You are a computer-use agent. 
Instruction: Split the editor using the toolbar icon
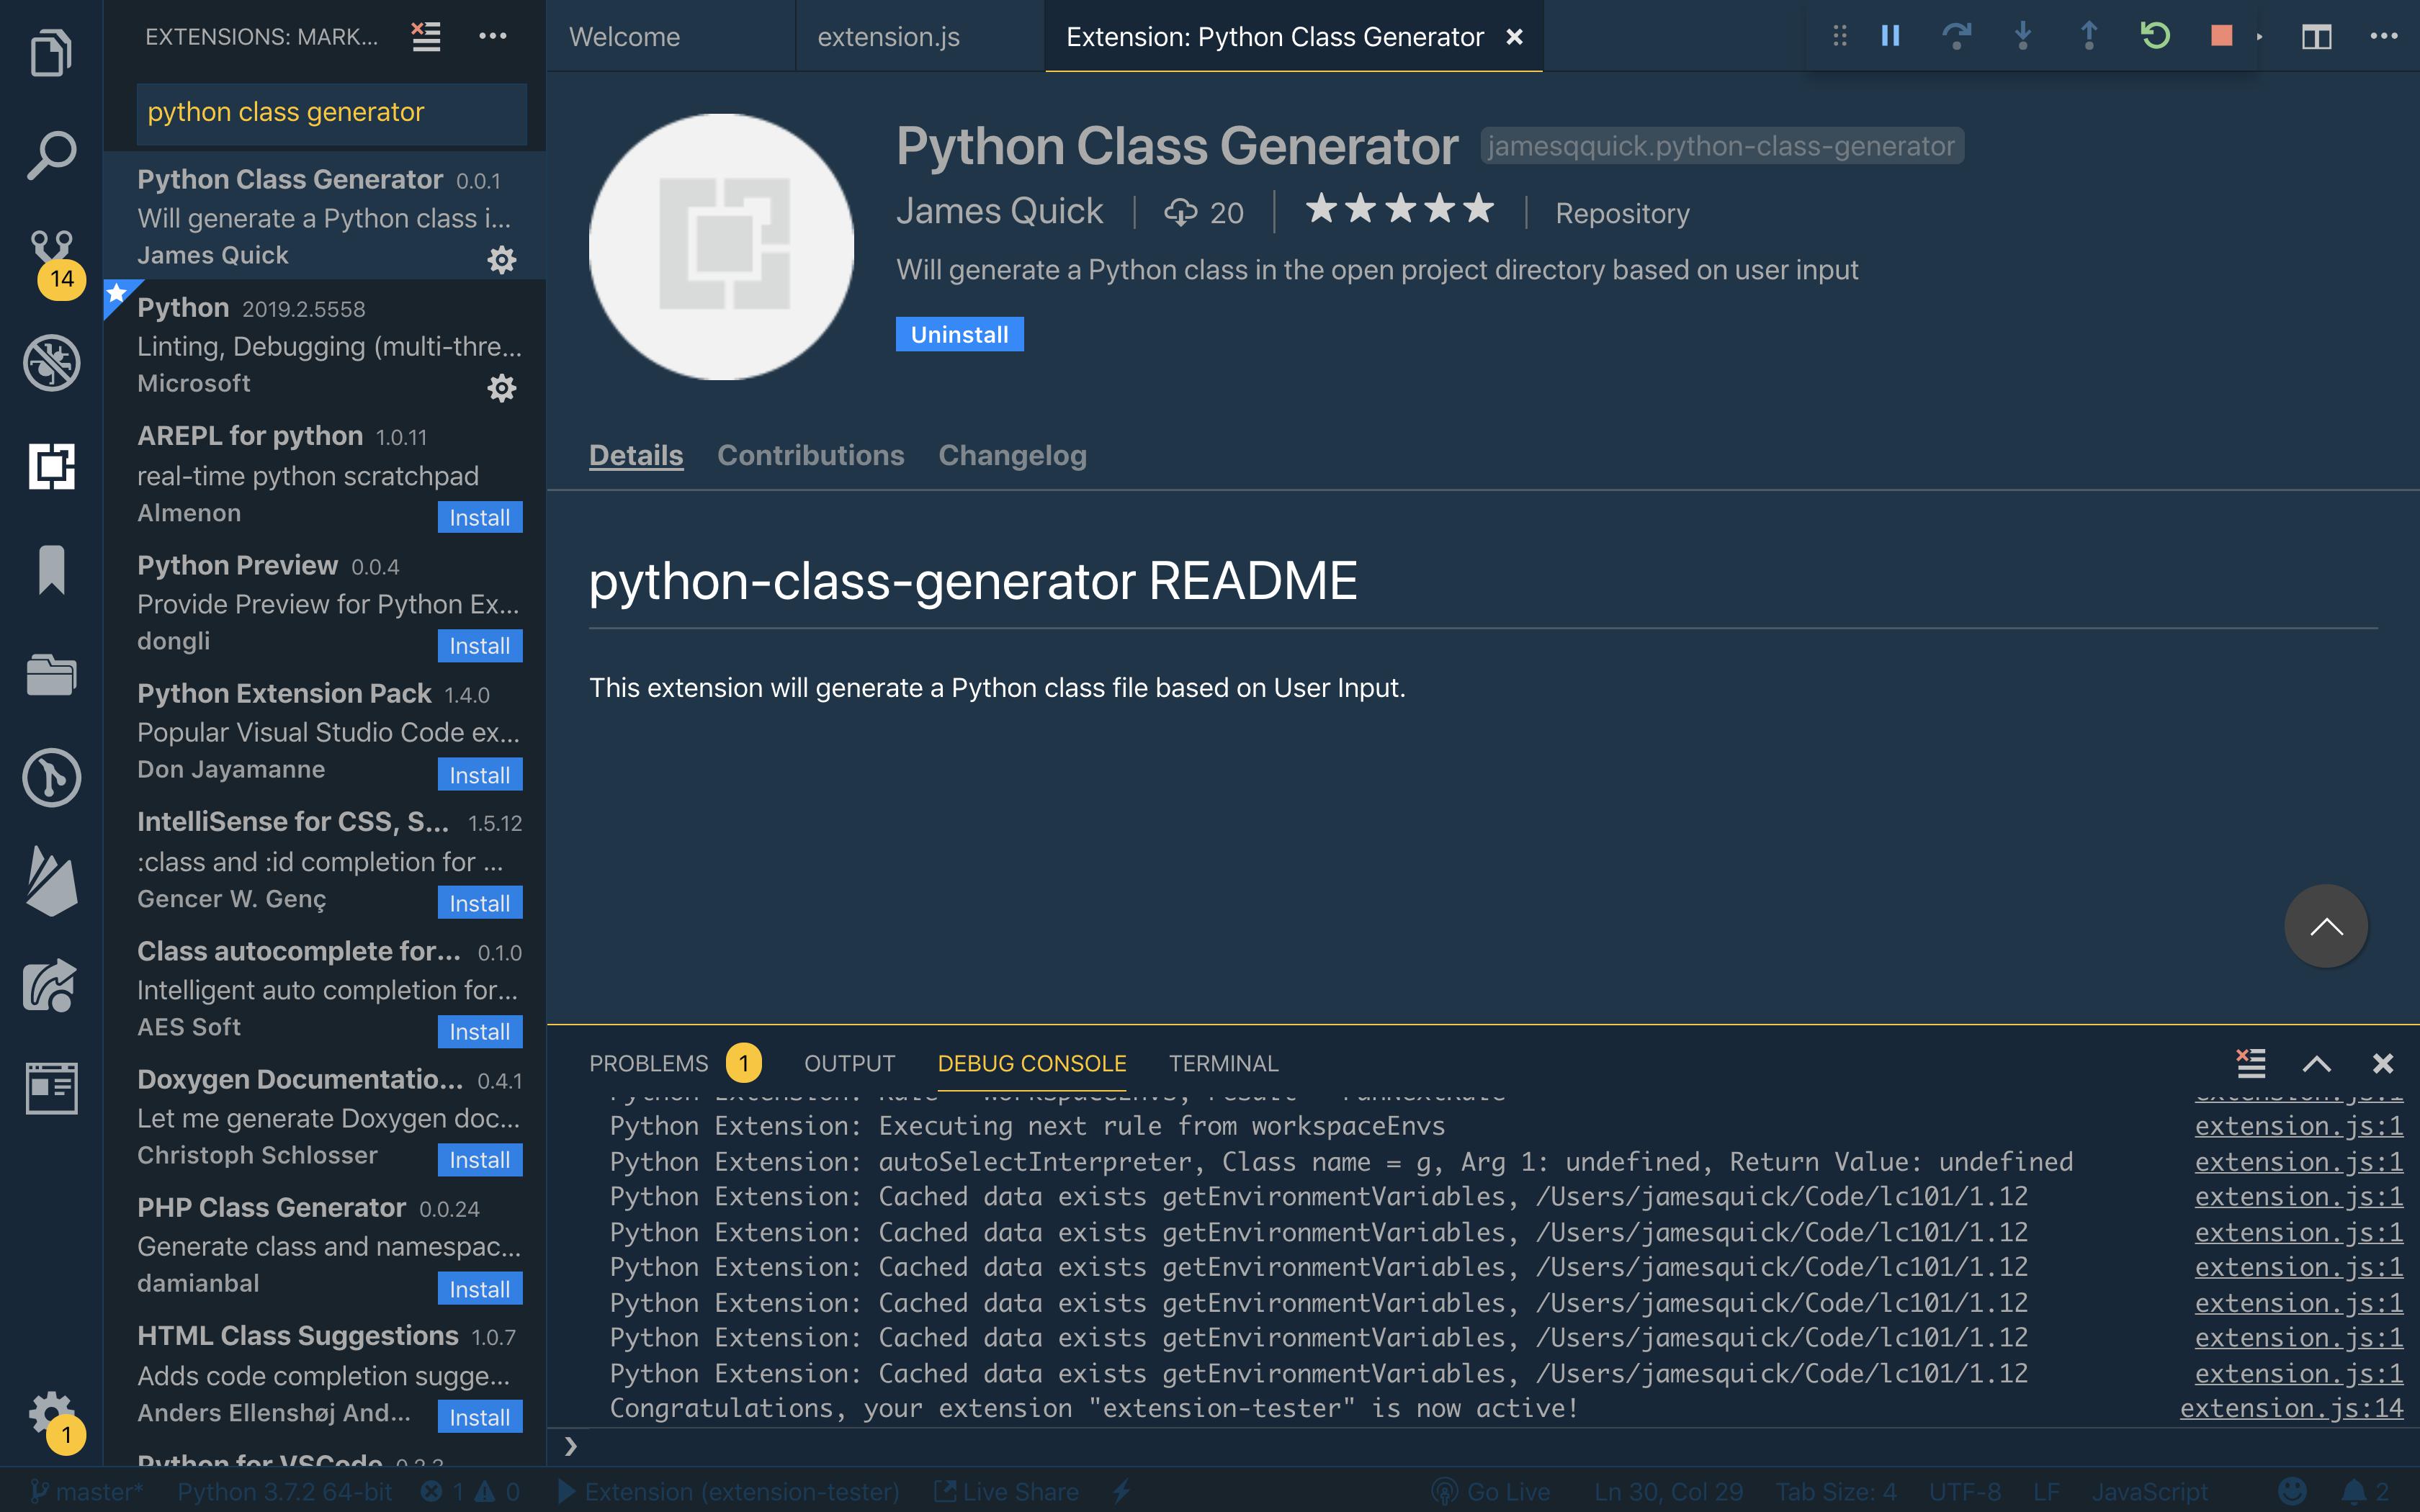click(x=2316, y=36)
